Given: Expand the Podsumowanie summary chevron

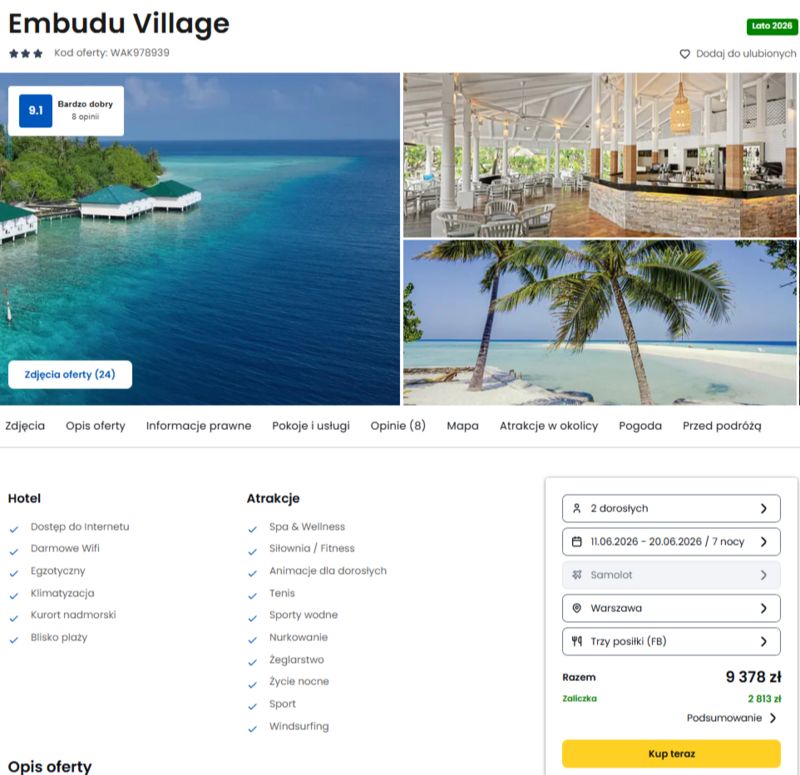Looking at the screenshot, I should point(773,718).
